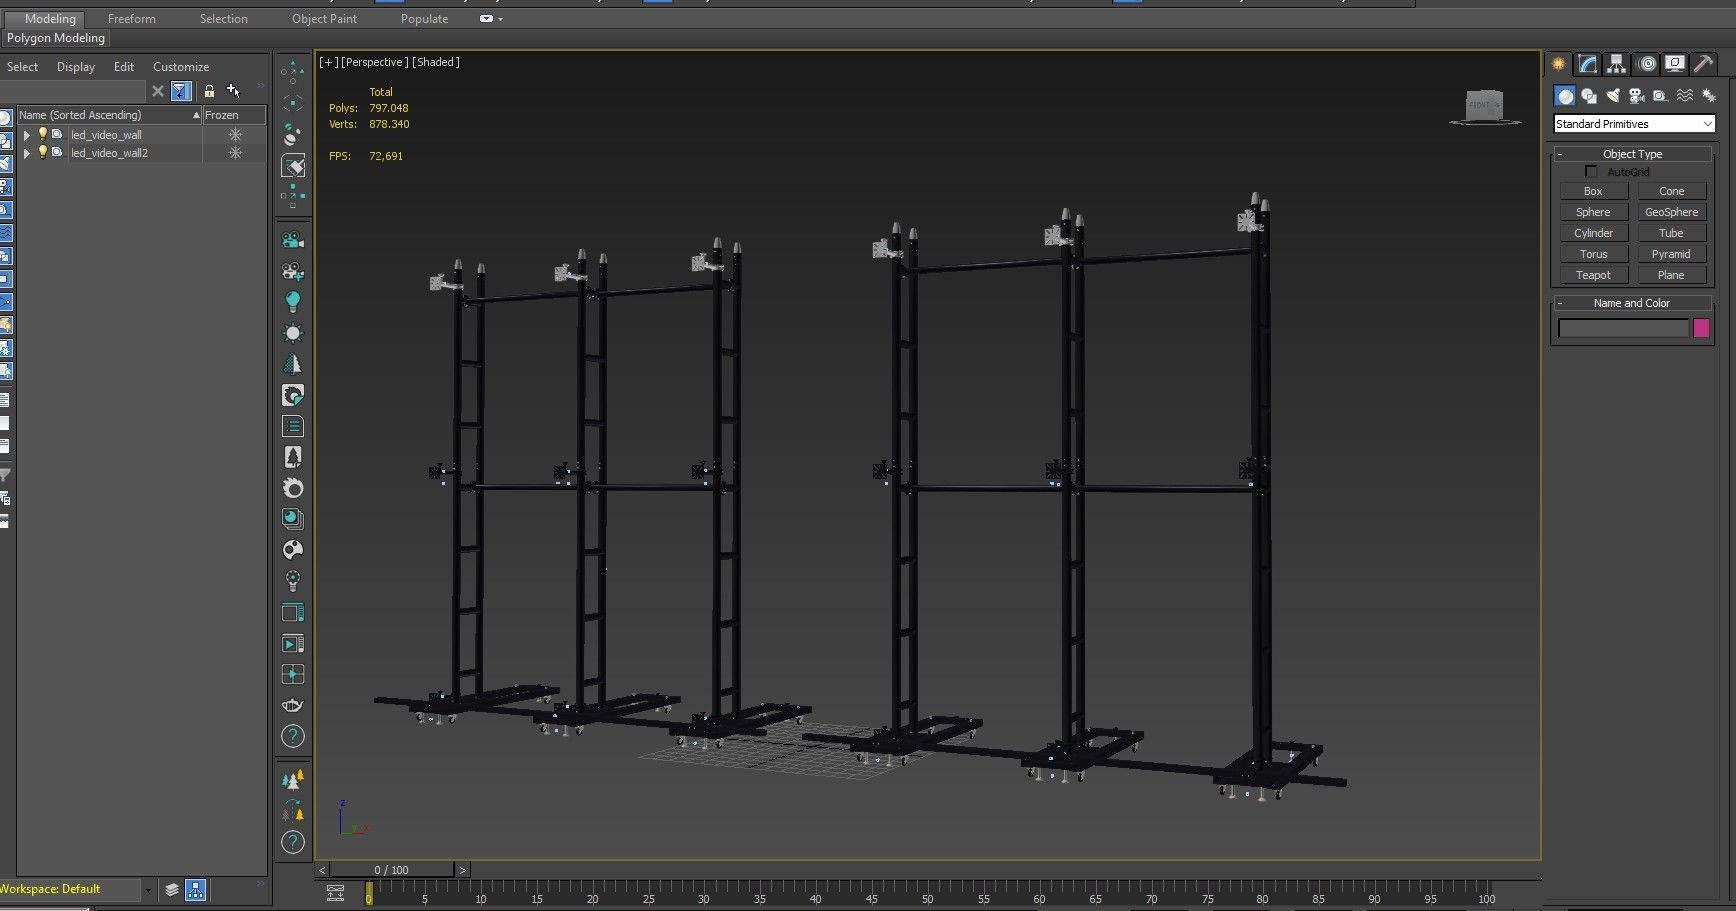This screenshot has height=911, width=1736.
Task: Expand the led_video_wall tree node
Action: pyautogui.click(x=27, y=135)
